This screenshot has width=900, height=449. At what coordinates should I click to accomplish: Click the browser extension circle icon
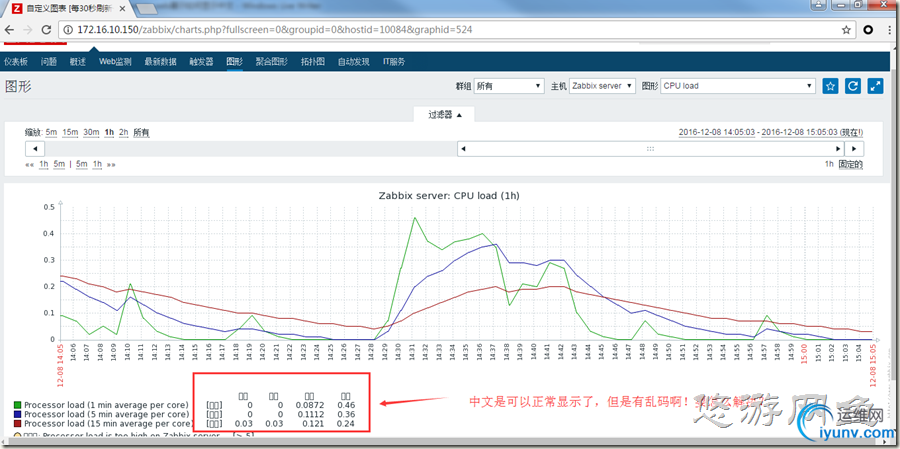[869, 30]
